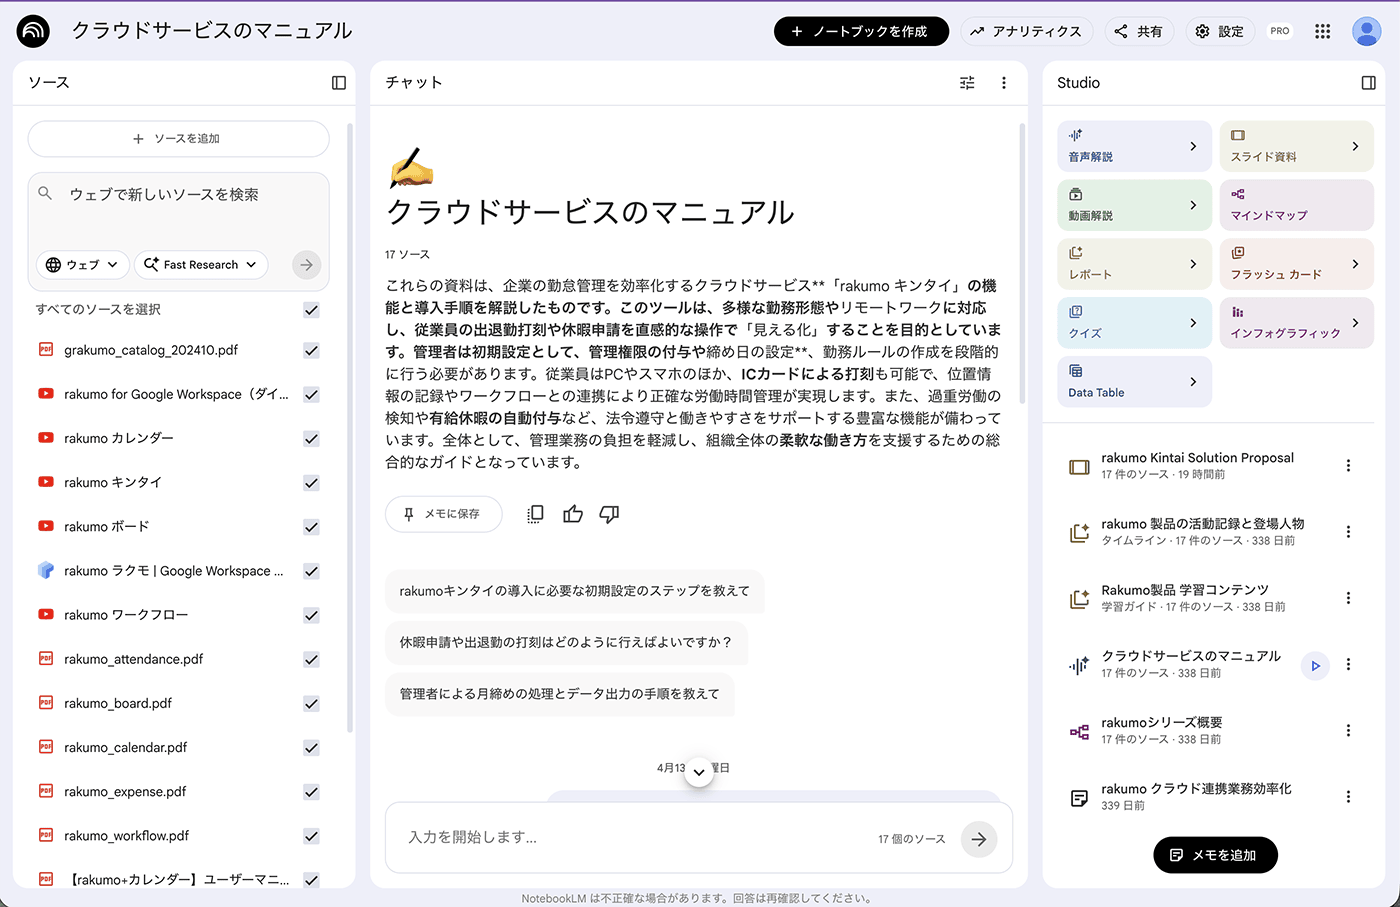Copy the summary with copy icon
This screenshot has width=1400, height=907.
click(x=535, y=514)
